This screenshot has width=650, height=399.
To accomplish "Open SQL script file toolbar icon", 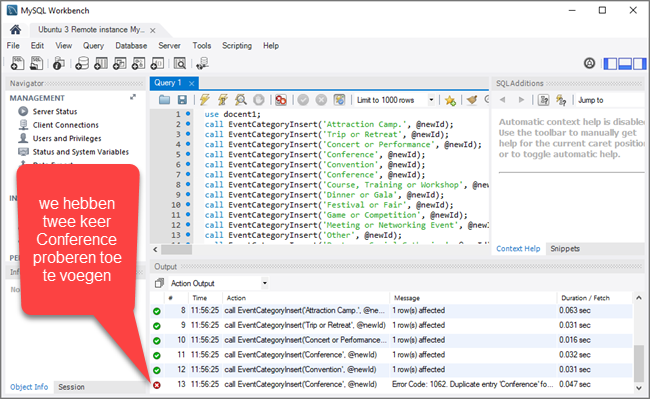I will click(36, 63).
